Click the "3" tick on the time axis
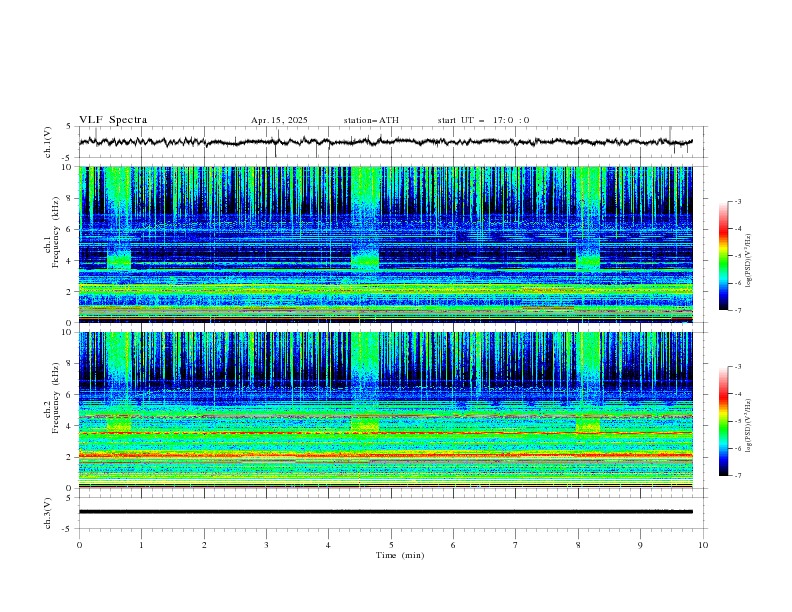 266,545
